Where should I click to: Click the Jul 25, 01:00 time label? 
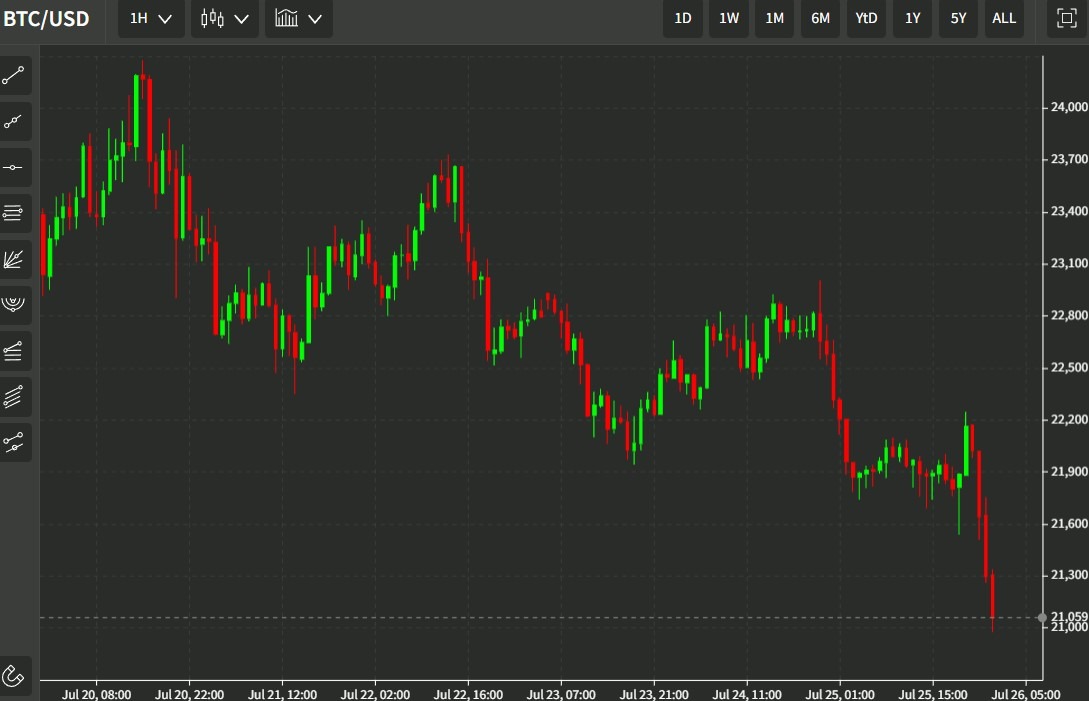(x=840, y=694)
